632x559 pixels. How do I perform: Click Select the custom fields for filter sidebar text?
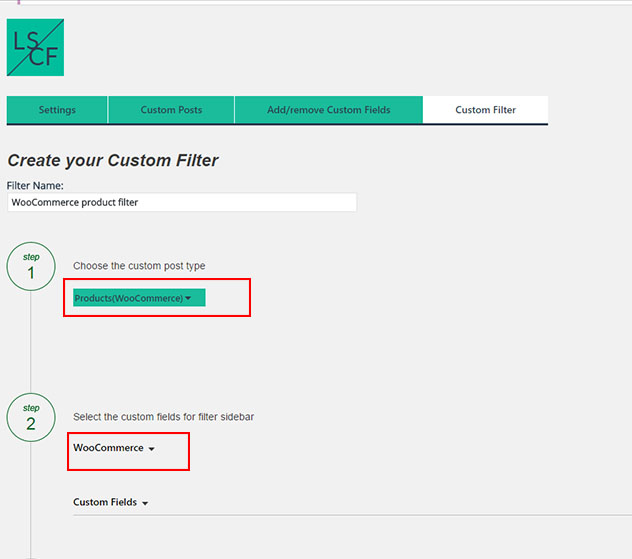(x=163, y=417)
